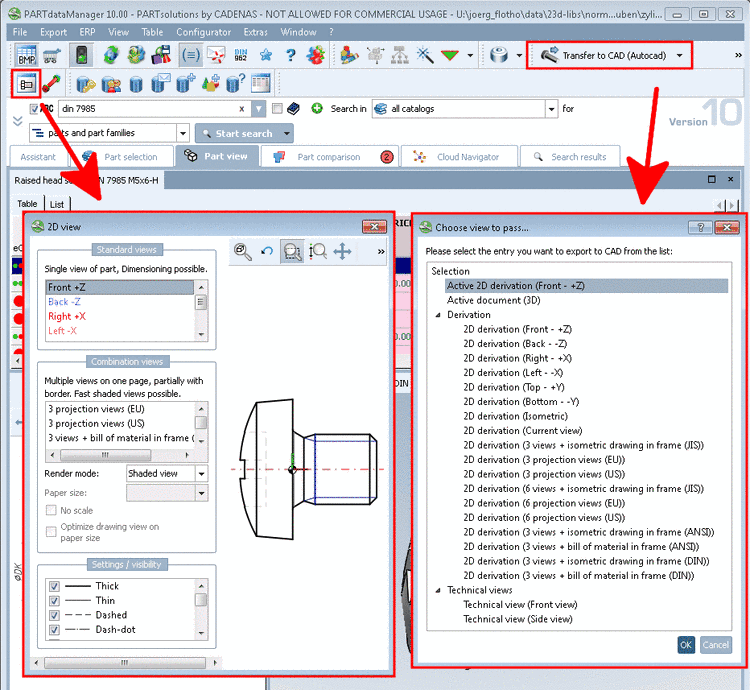Open the Configurator menu
This screenshot has width=750, height=690.
pos(203,32)
